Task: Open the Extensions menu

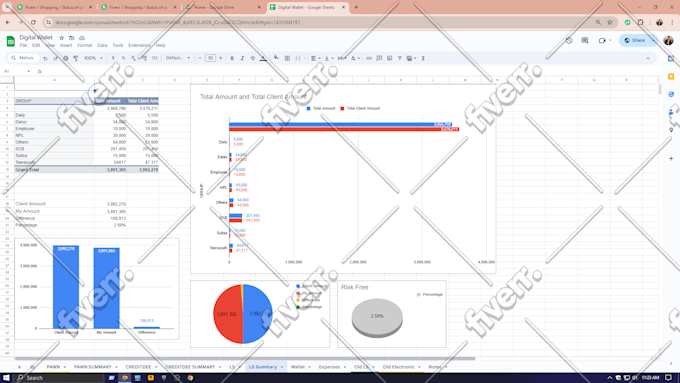Action: (139, 45)
